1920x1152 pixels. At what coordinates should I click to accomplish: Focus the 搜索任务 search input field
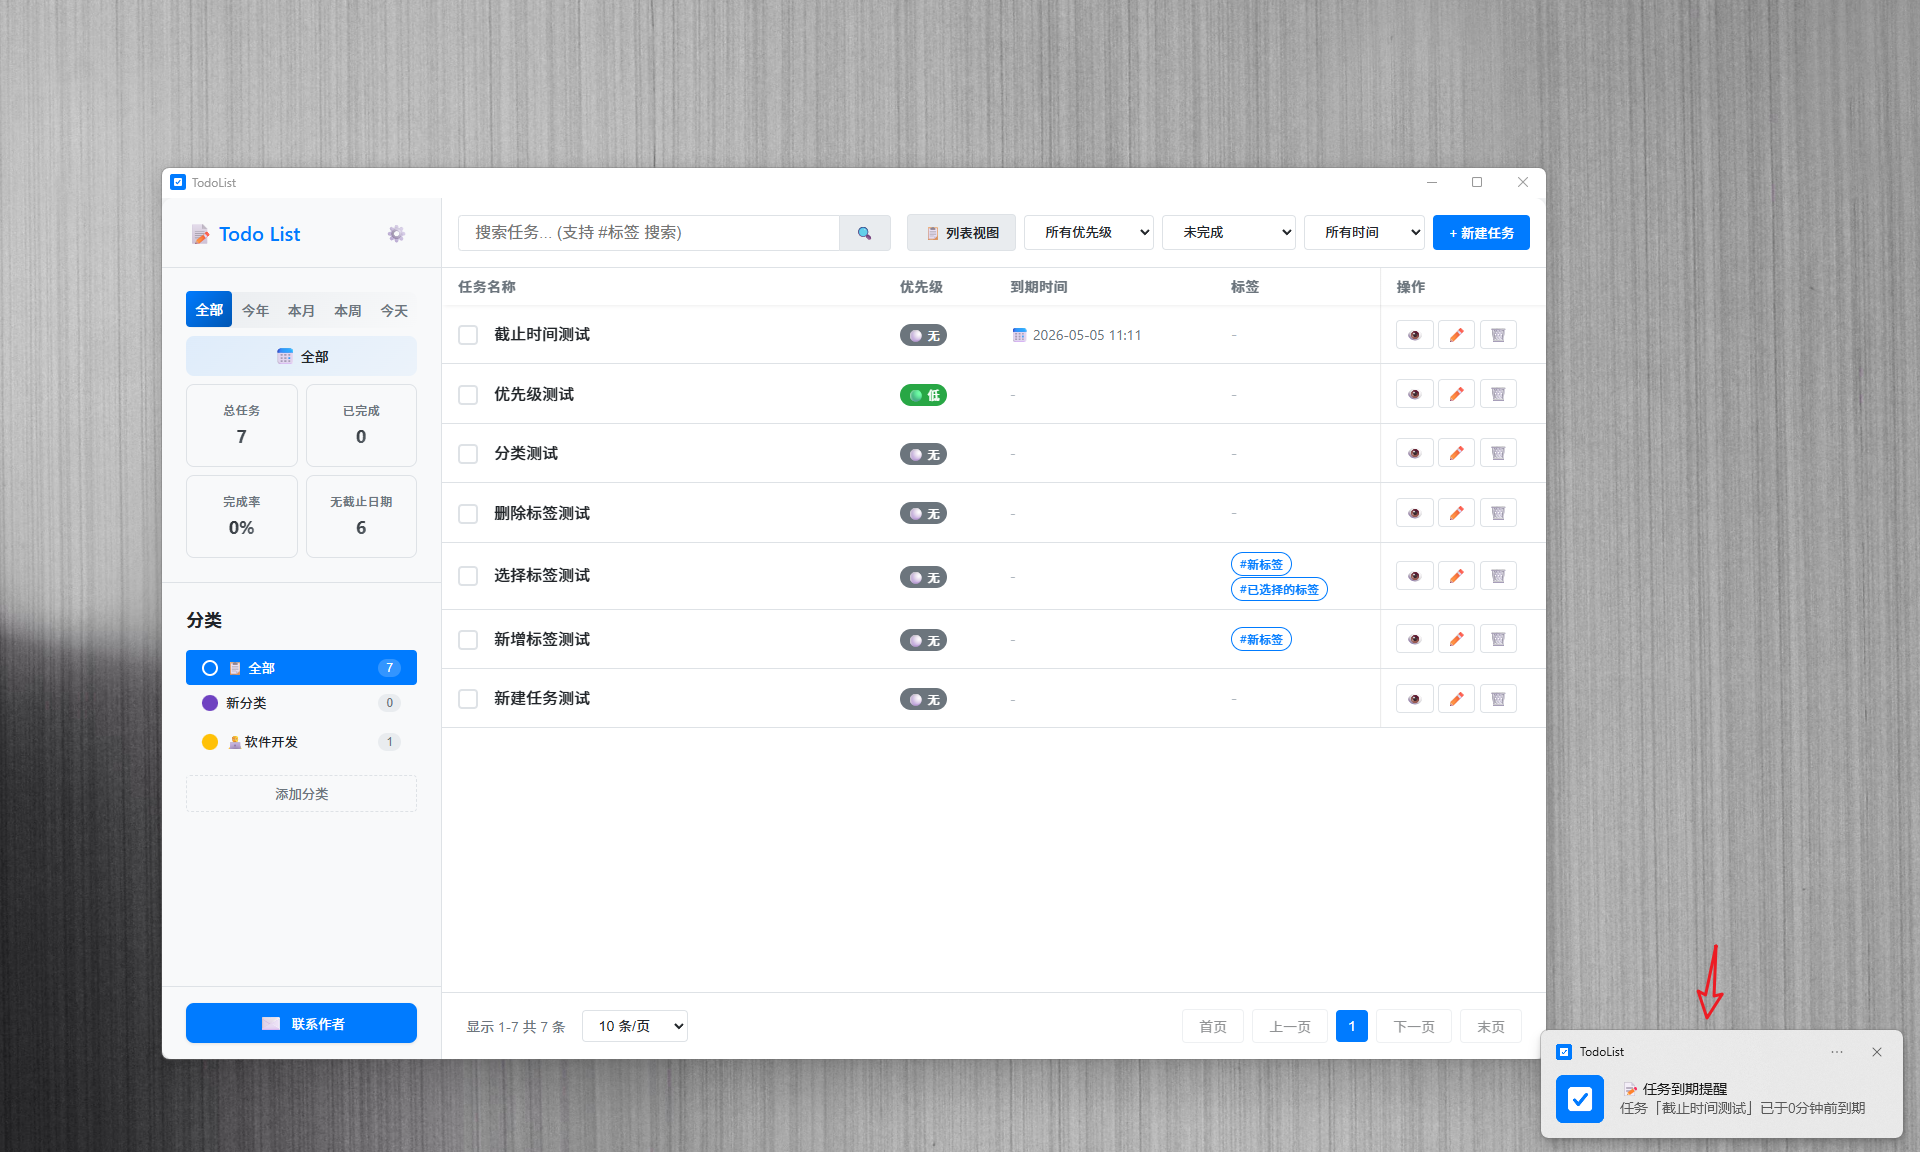(649, 233)
